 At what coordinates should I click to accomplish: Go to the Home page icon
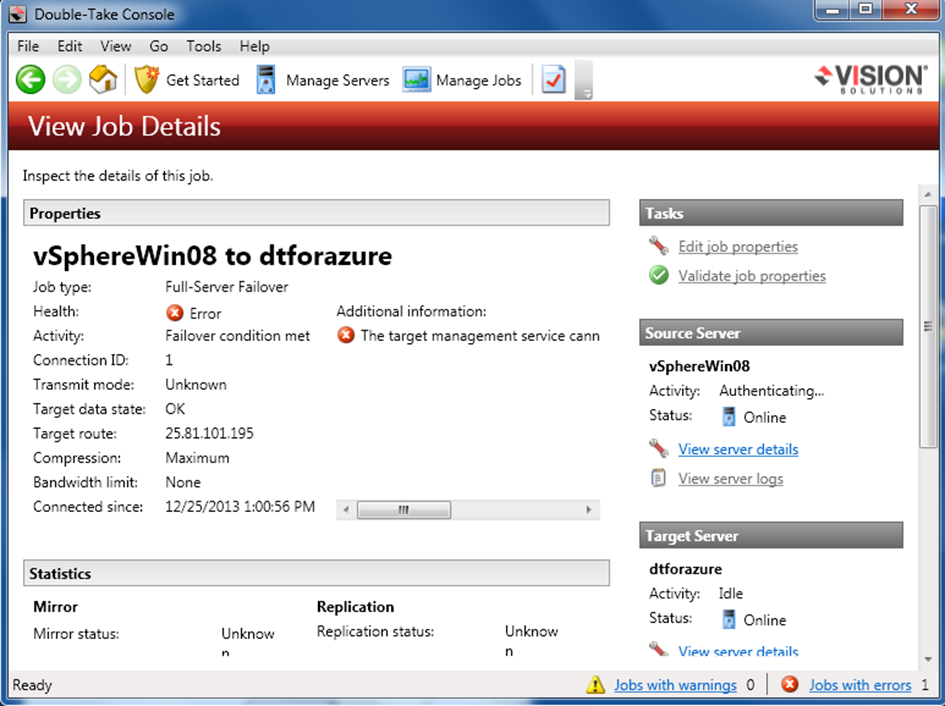click(103, 80)
